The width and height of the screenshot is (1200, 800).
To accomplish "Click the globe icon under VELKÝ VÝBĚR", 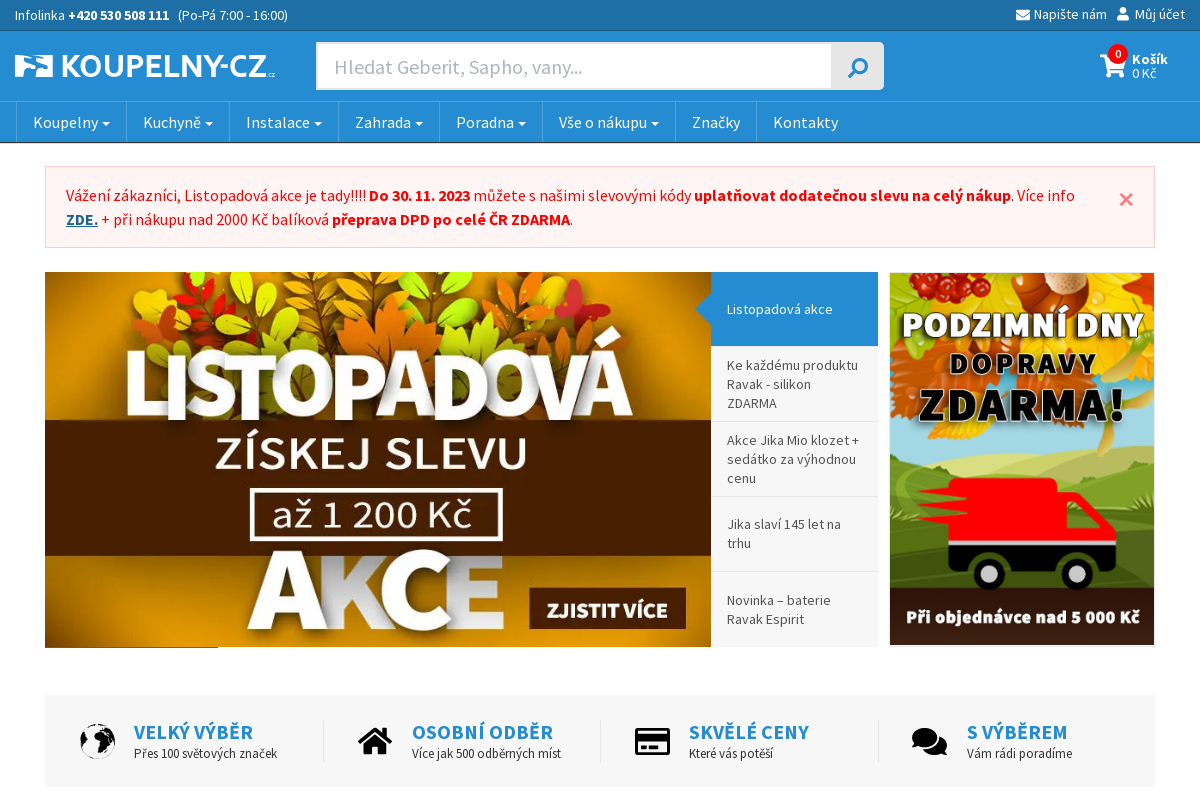I will click(96, 741).
